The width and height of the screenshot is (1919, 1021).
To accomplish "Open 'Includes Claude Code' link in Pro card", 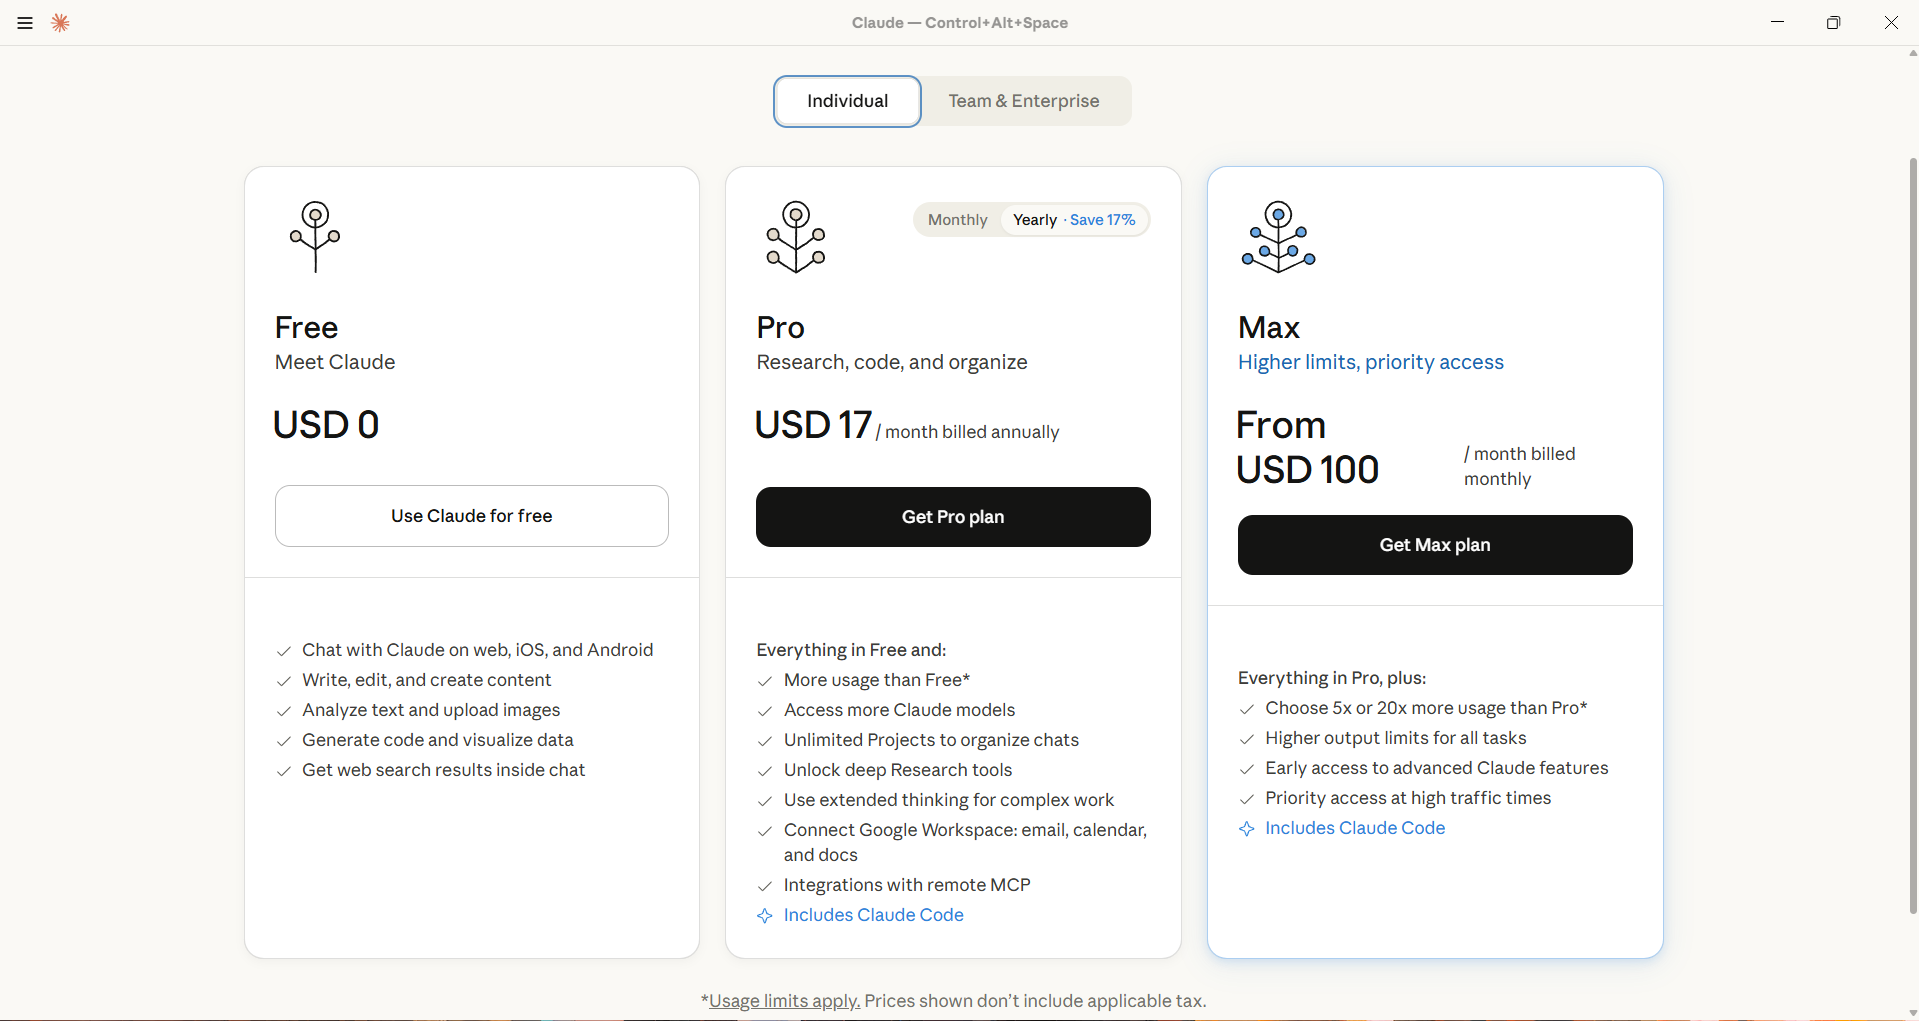I will [x=873, y=915].
